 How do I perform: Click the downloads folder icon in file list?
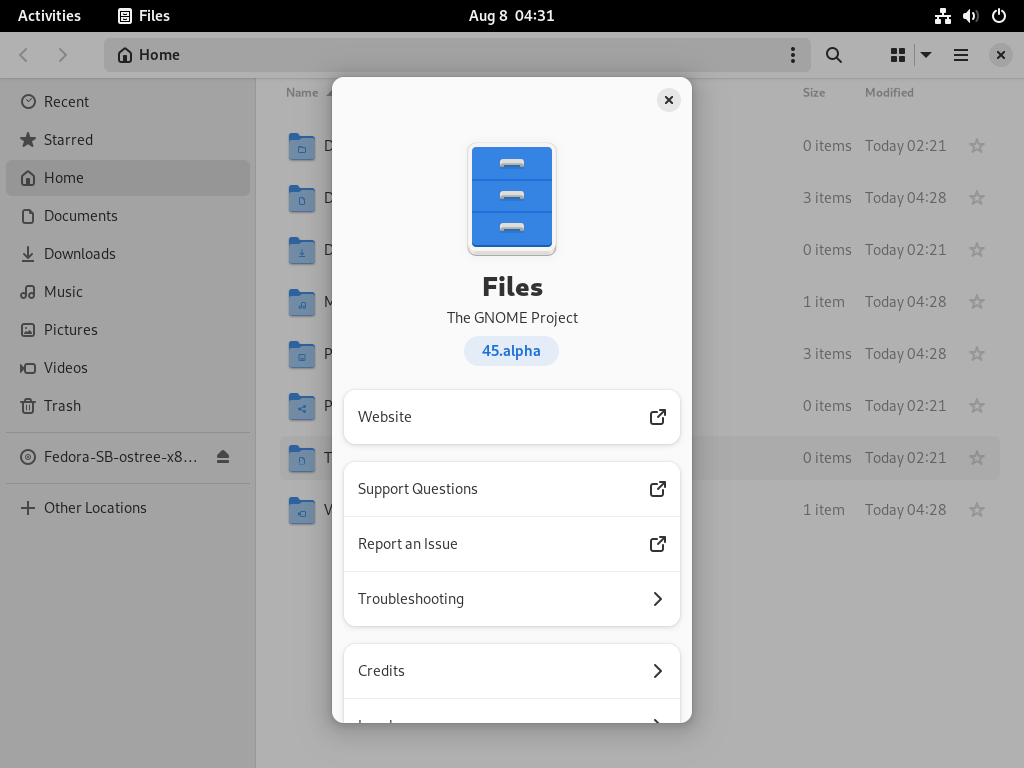[x=302, y=250]
